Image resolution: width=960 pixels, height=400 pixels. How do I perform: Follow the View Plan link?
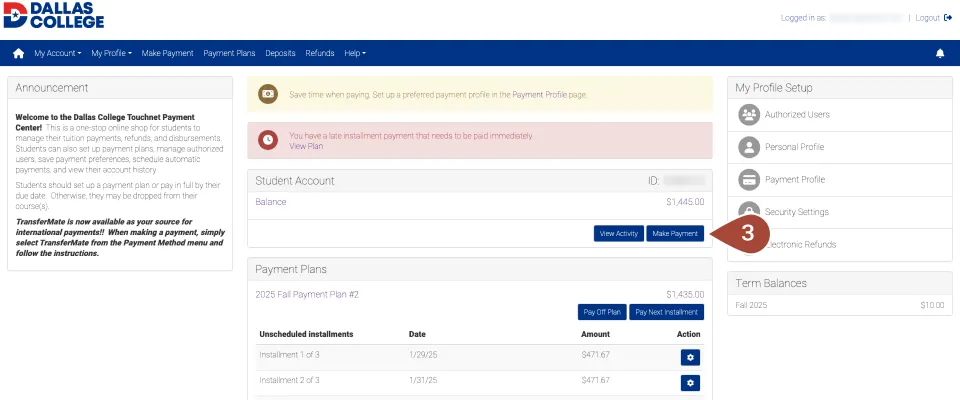click(x=306, y=146)
